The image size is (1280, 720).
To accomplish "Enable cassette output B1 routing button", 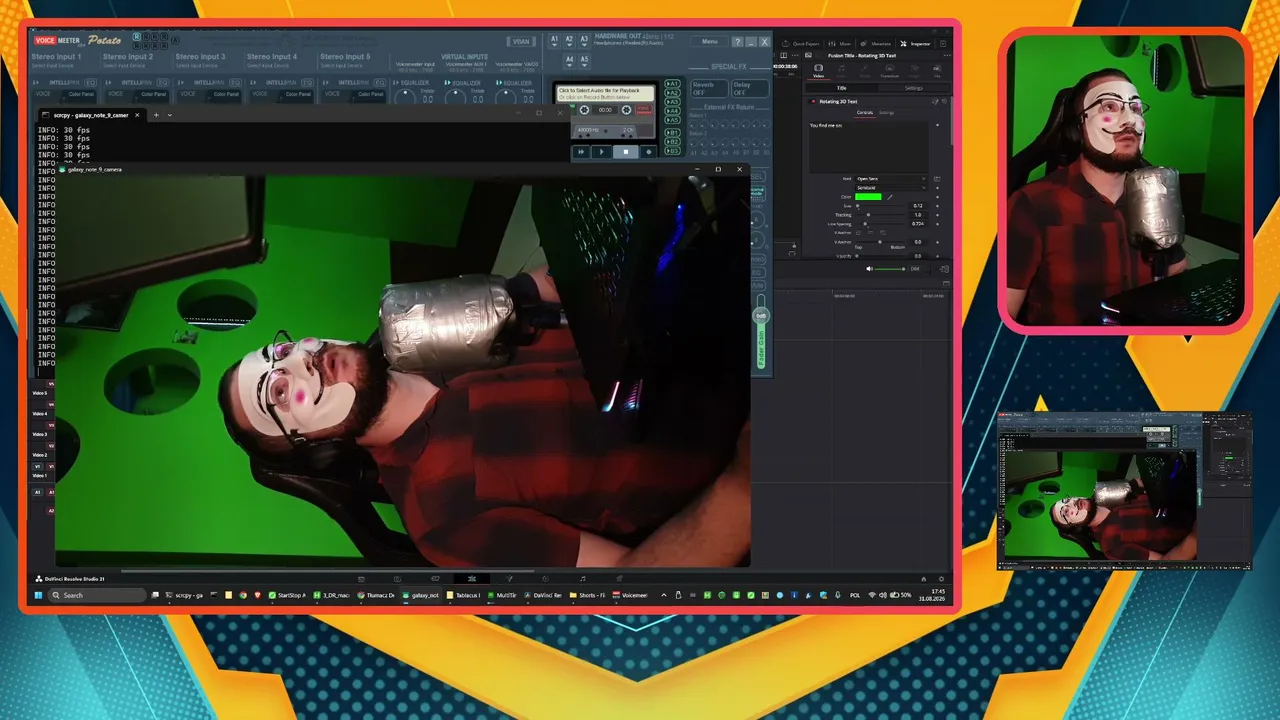I will (x=673, y=133).
